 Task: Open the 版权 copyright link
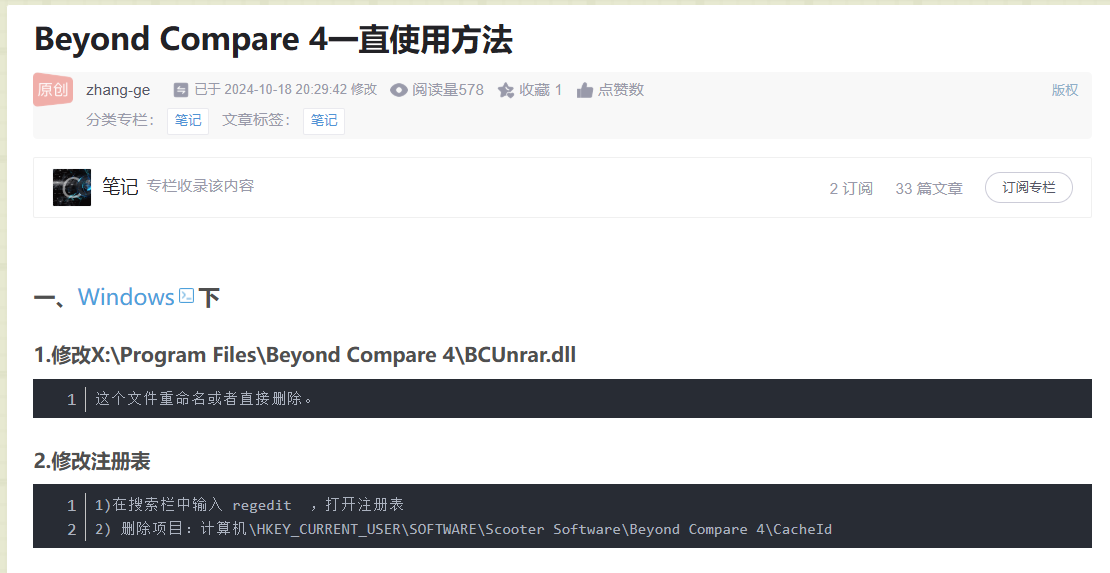[x=1065, y=90]
